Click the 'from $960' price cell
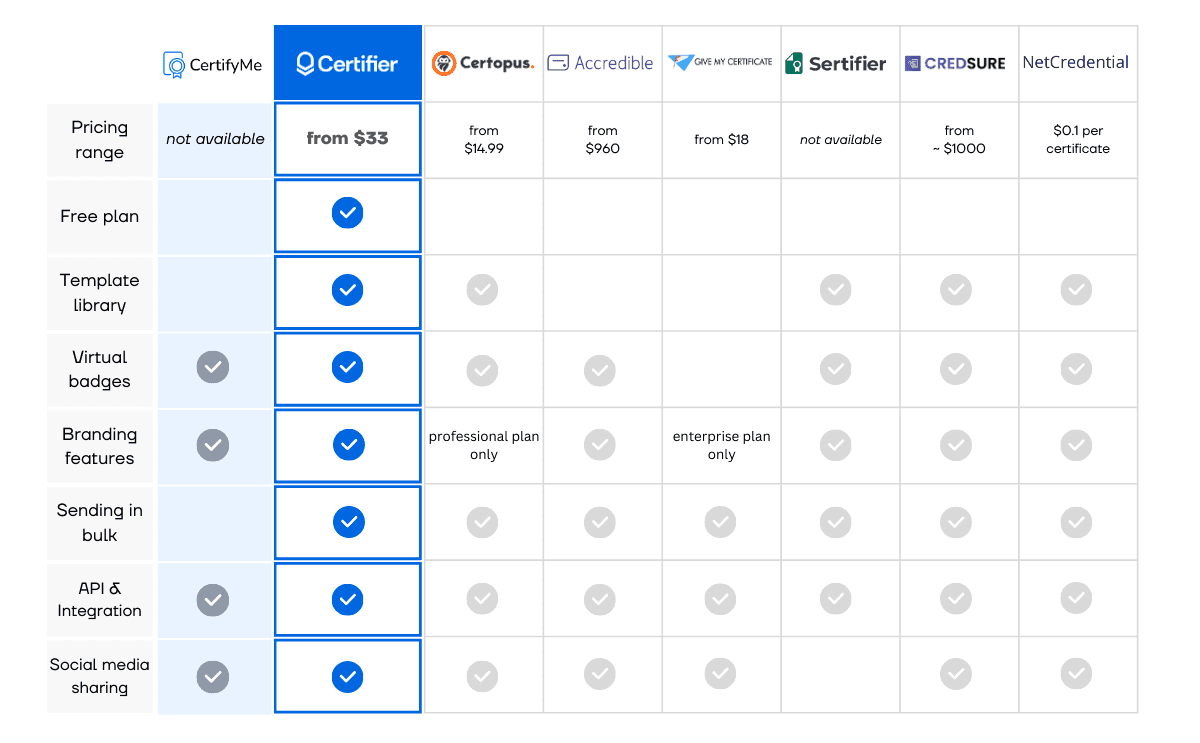The image size is (1200, 743). pos(602,139)
